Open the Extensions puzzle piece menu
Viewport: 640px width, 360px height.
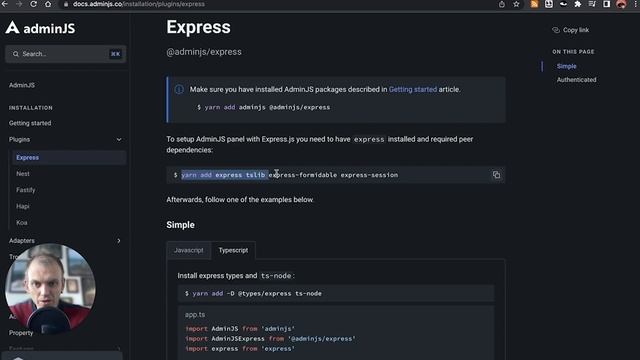tap(578, 4)
